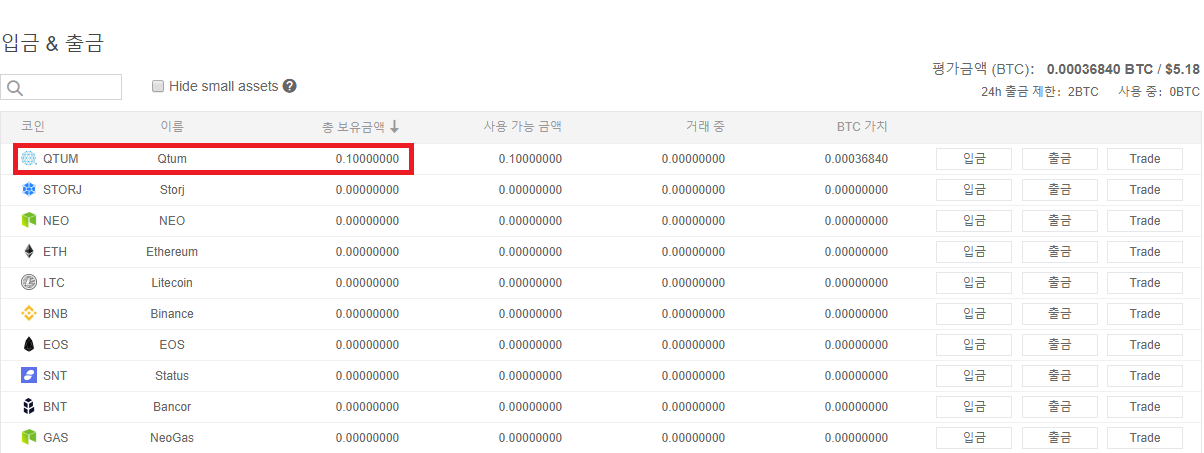The height and width of the screenshot is (453, 1204).
Task: Click the SNT coin icon
Action: (x=29, y=376)
